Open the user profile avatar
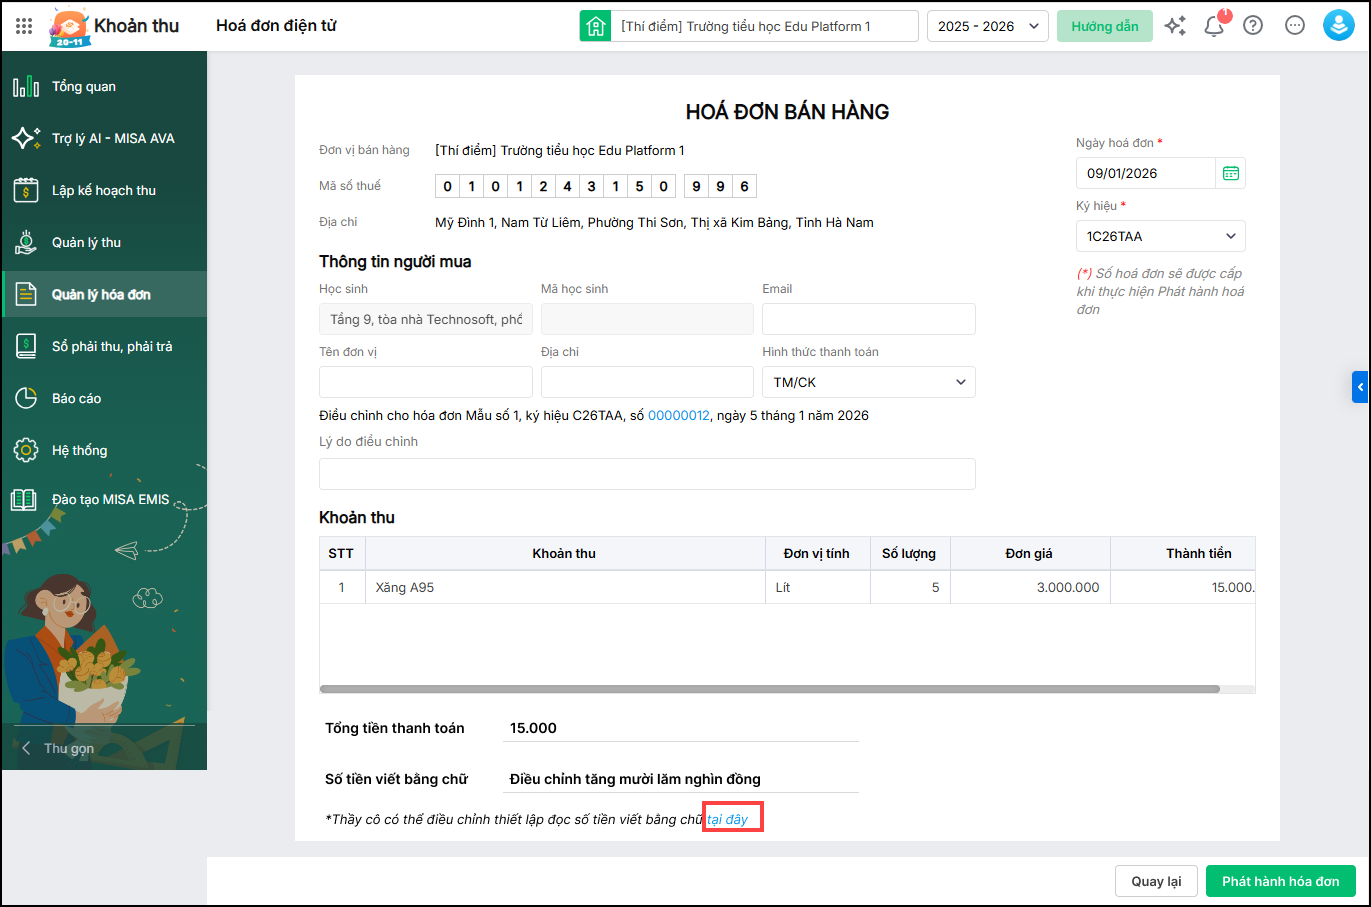Screen dimensions: 1371x907 coord(1338,26)
